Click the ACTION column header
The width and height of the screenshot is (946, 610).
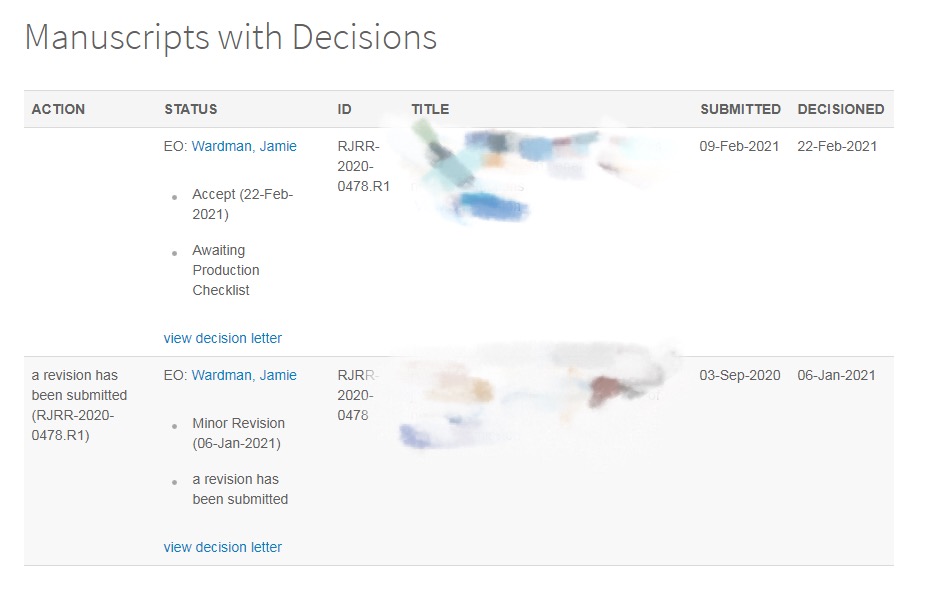[x=58, y=109]
